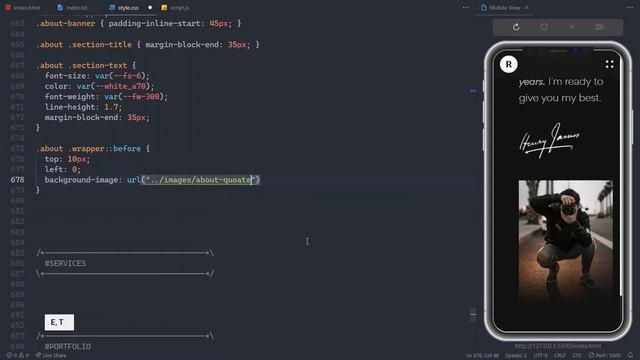The width and height of the screenshot is (640, 360).
Task: Change indentation via Spaces: 2
Action: [x=516, y=356]
